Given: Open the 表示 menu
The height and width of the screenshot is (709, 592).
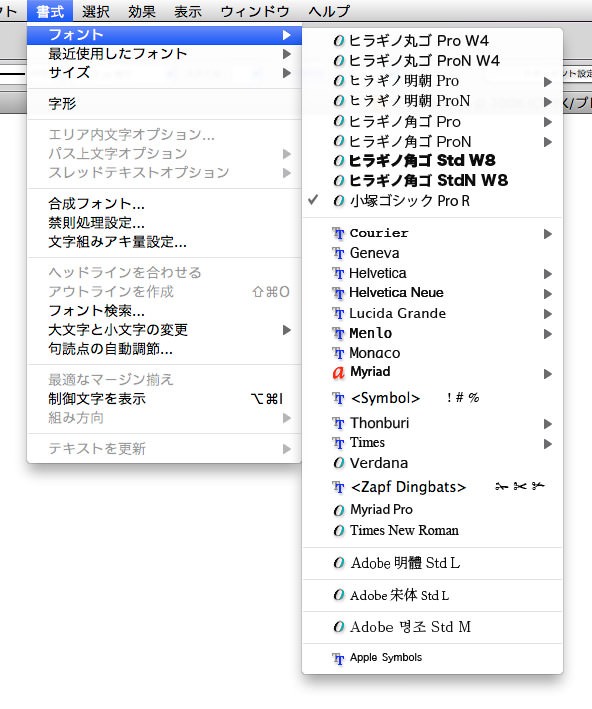Looking at the screenshot, I should pyautogui.click(x=188, y=11).
